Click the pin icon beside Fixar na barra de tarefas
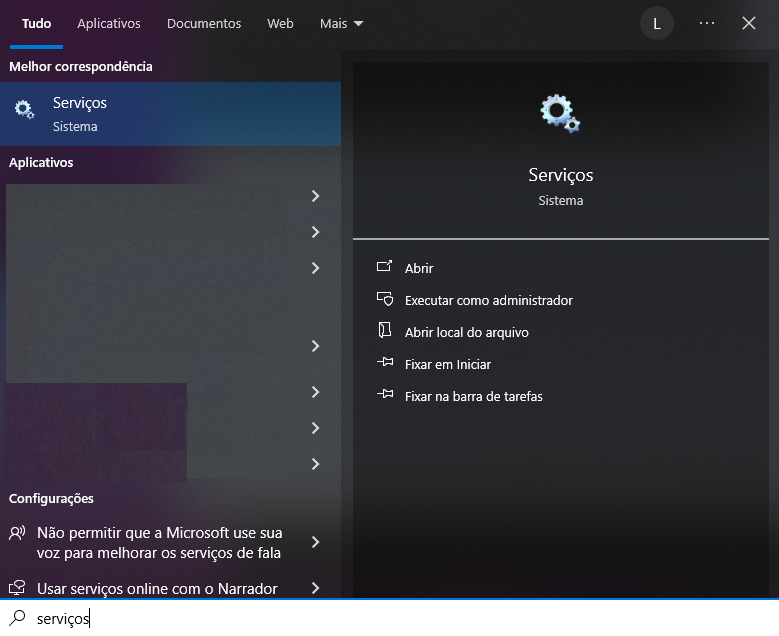The height and width of the screenshot is (636, 779). 385,394
